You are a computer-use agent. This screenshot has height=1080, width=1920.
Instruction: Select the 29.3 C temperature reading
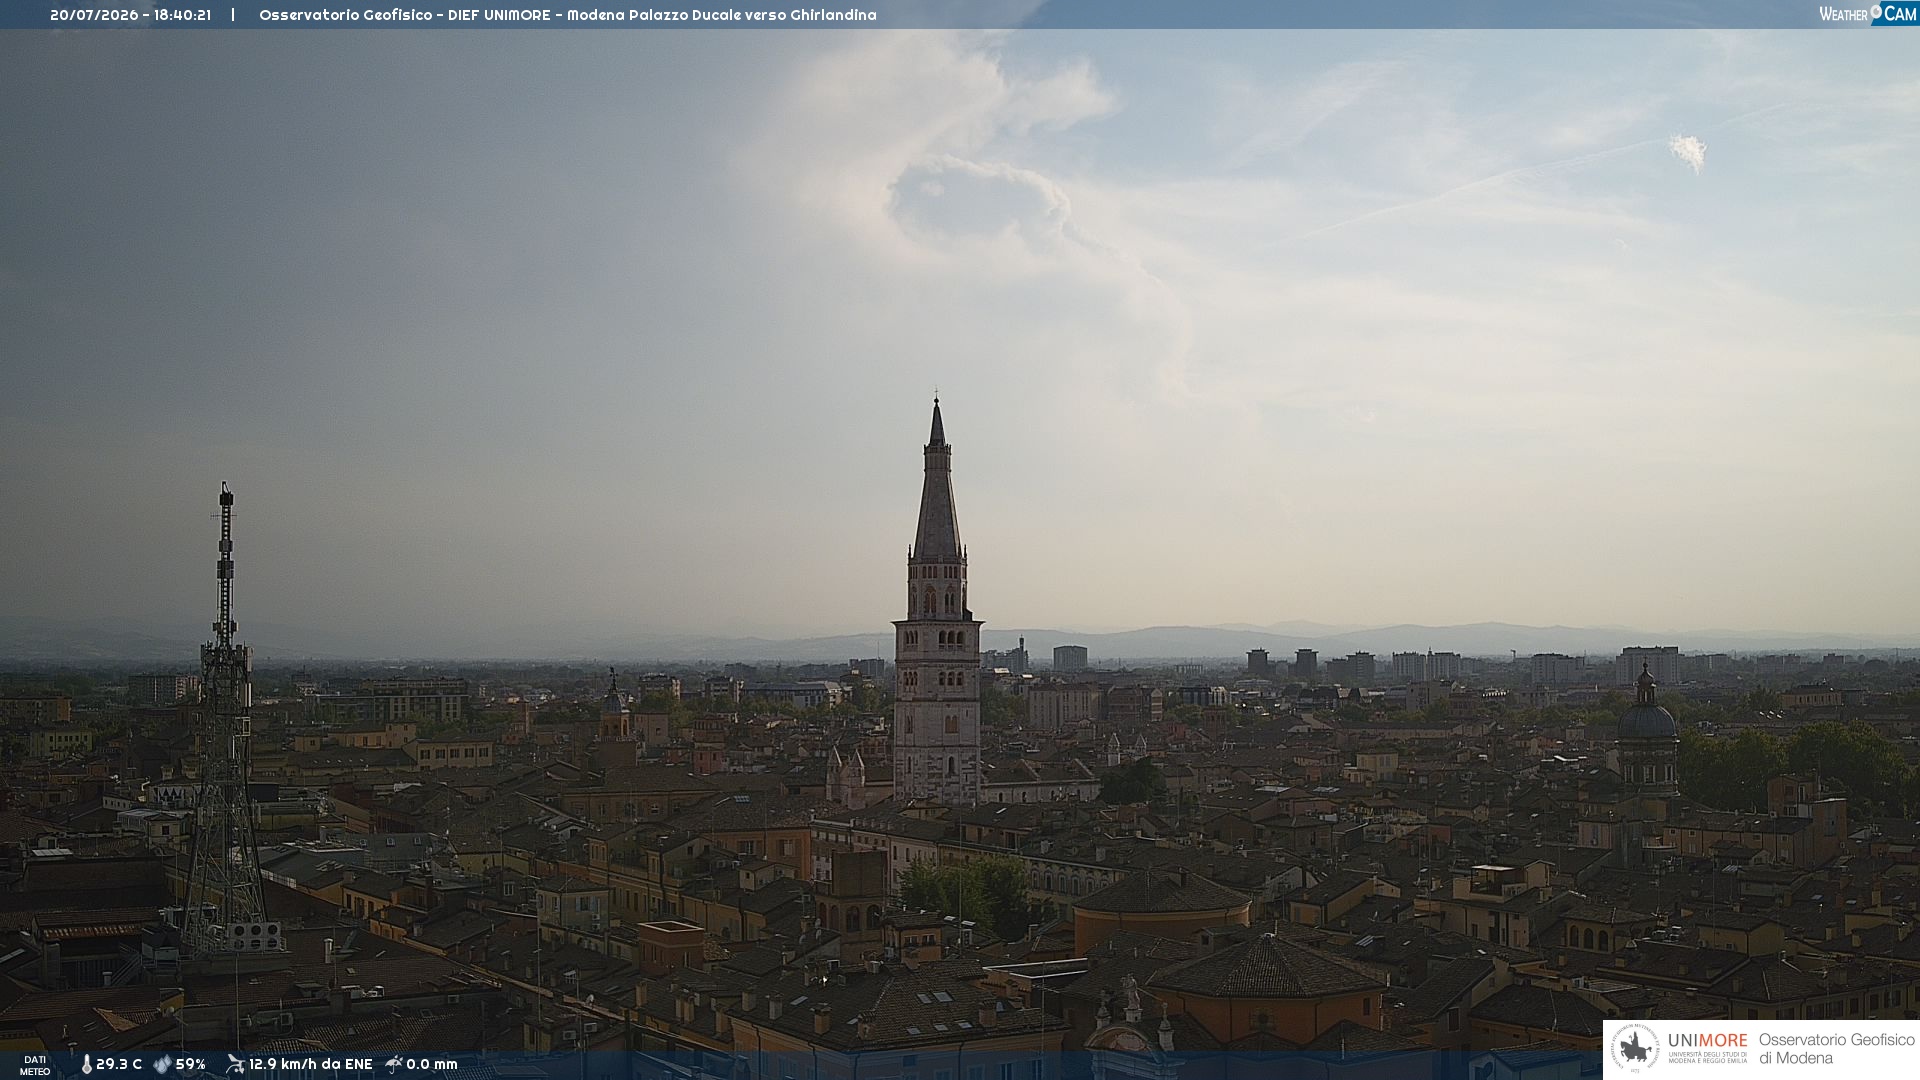pyautogui.click(x=119, y=1065)
